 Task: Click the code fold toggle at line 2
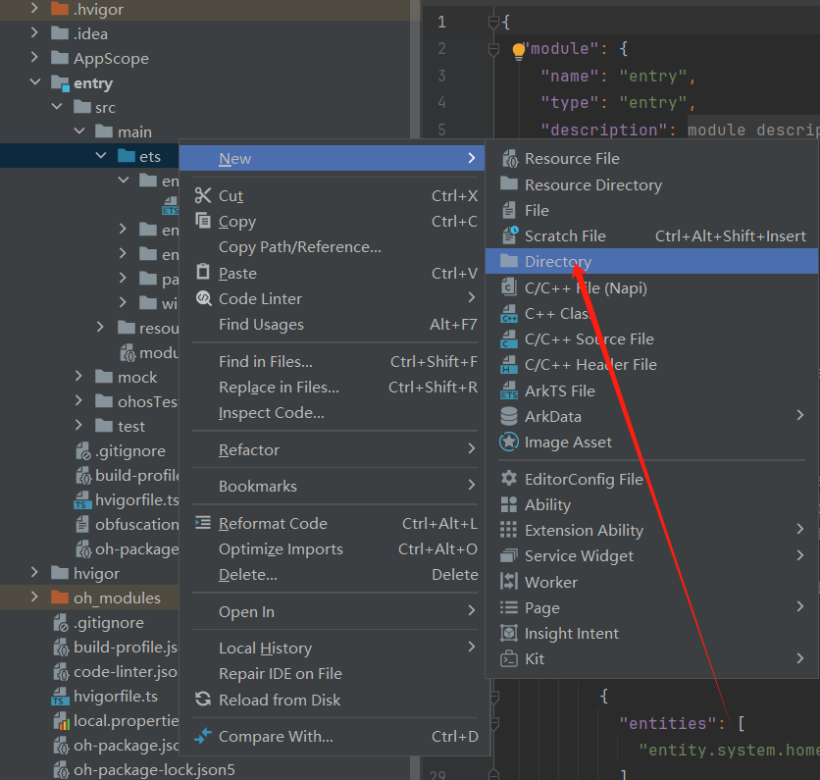pos(493,49)
